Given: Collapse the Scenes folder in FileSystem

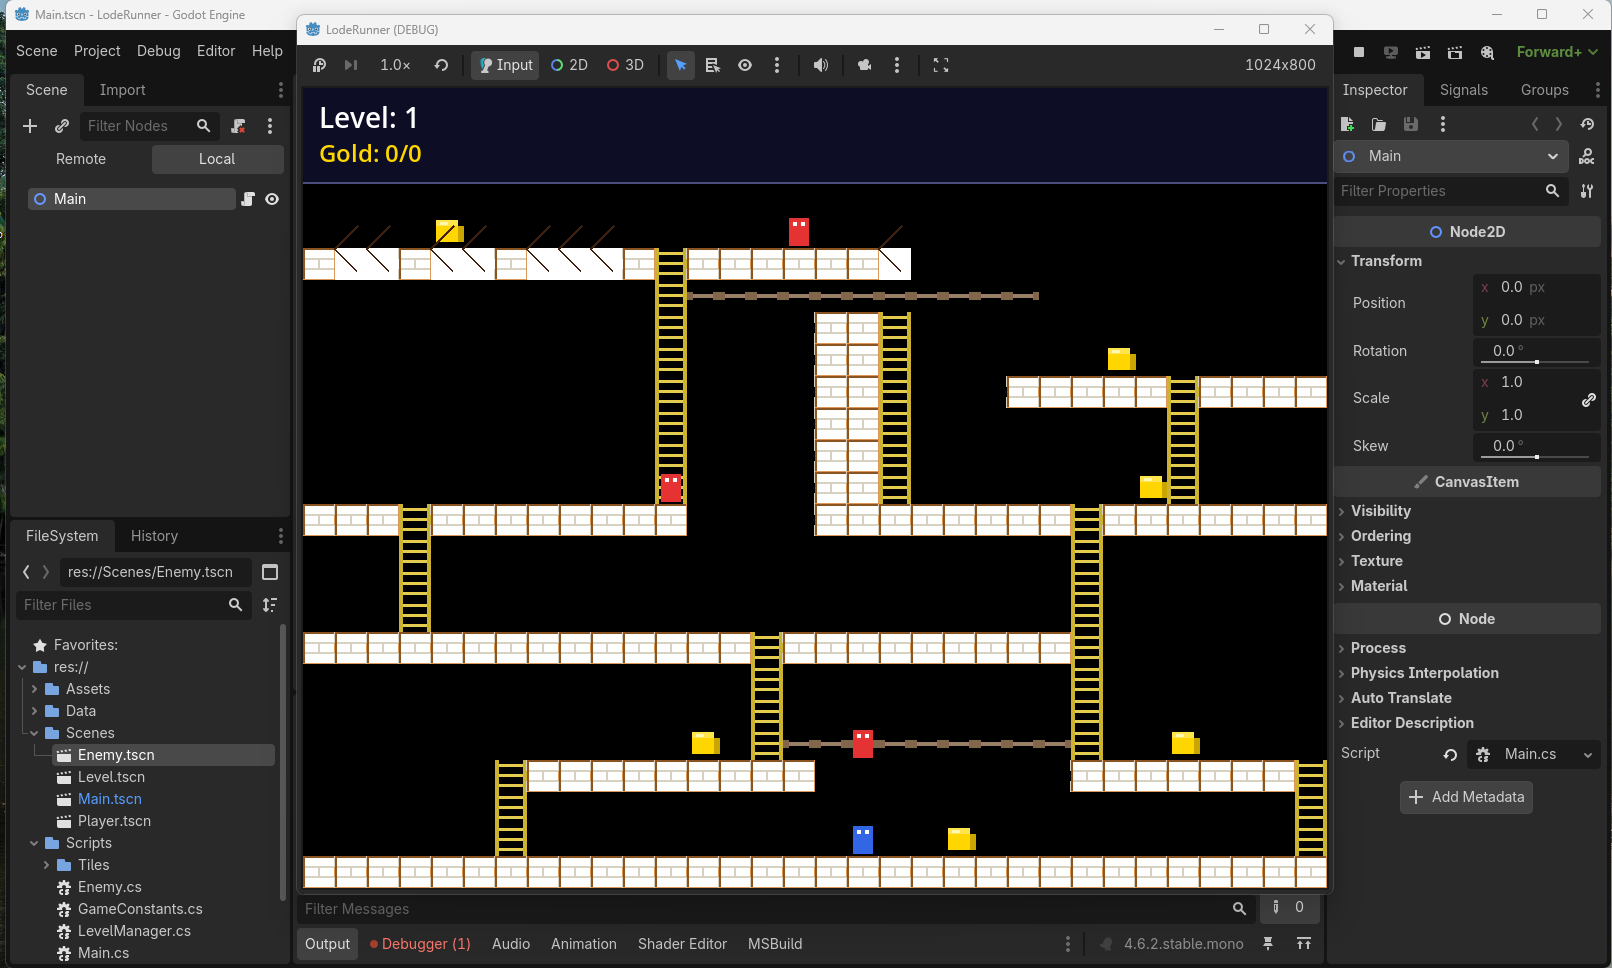Looking at the screenshot, I should (34, 733).
